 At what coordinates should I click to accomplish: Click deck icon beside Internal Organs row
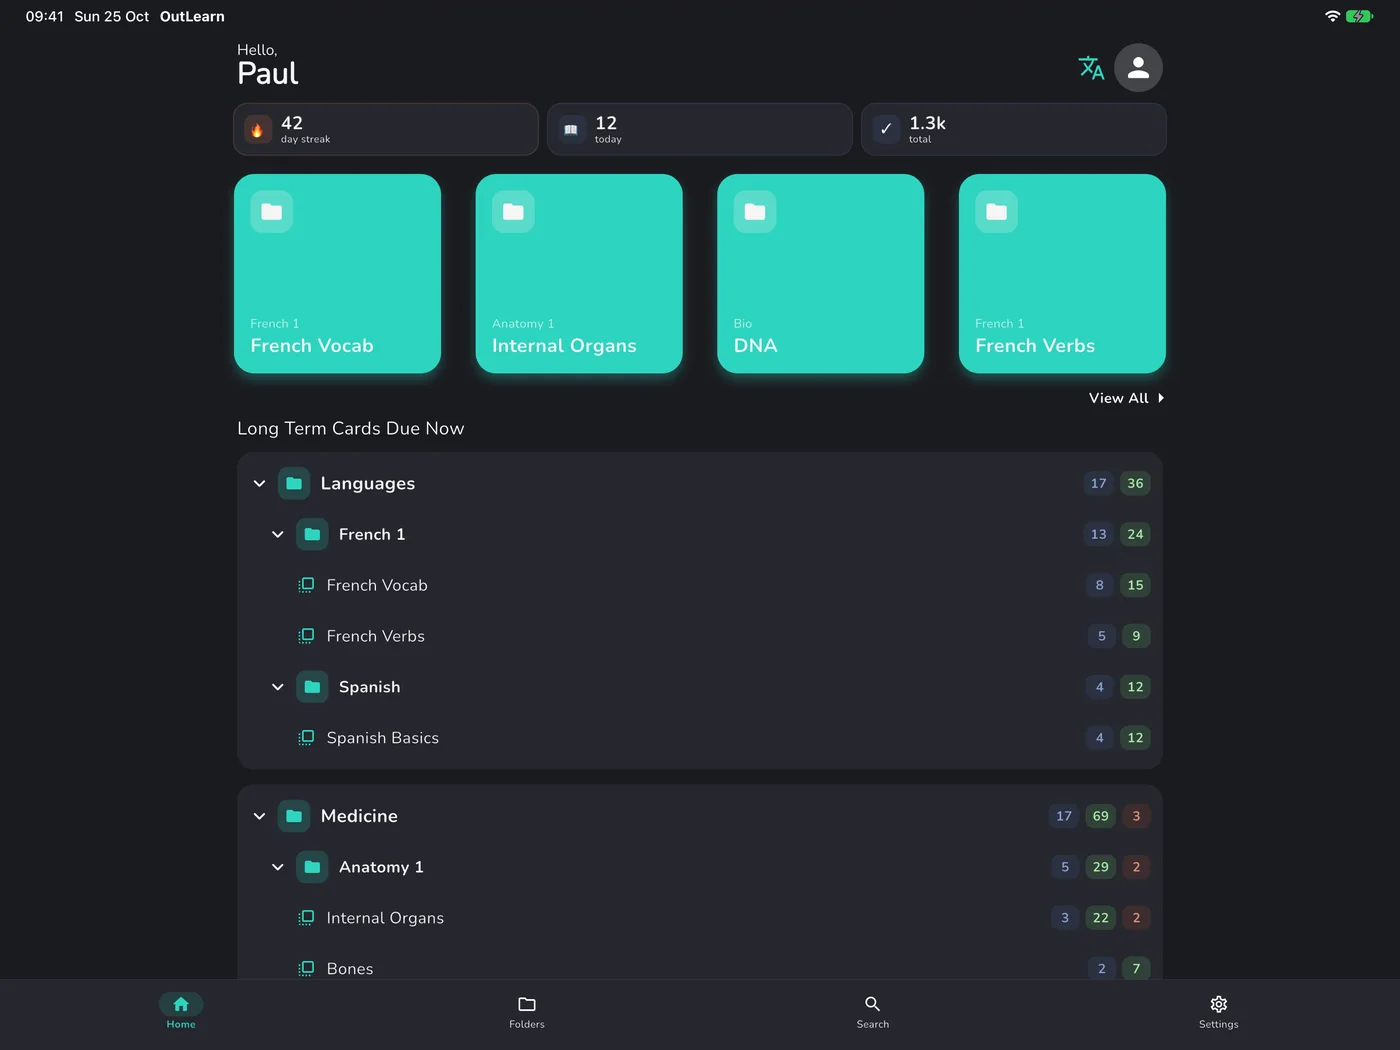tap(306, 918)
